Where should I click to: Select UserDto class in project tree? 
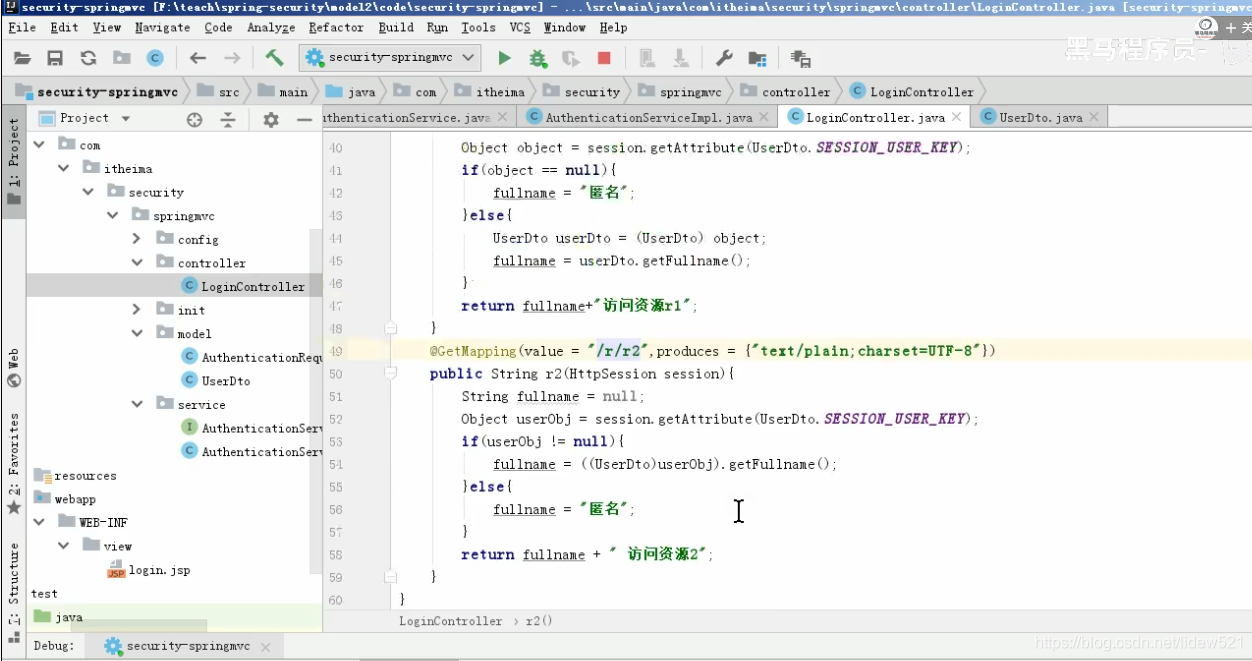click(x=216, y=381)
